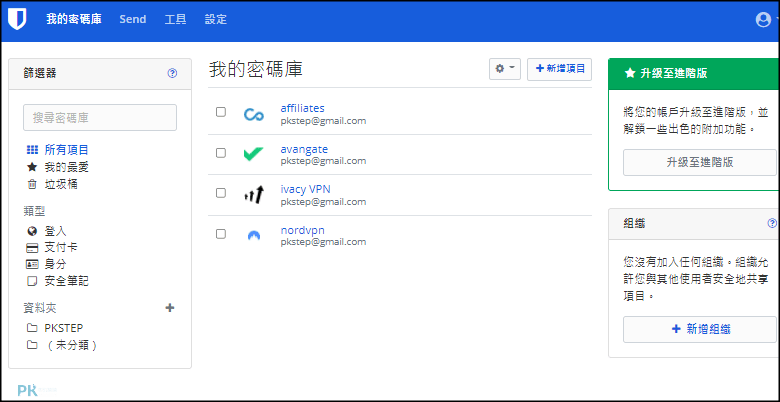This screenshot has height=402, width=780.
Task: Open the 設定 menu
Action: coord(216,19)
